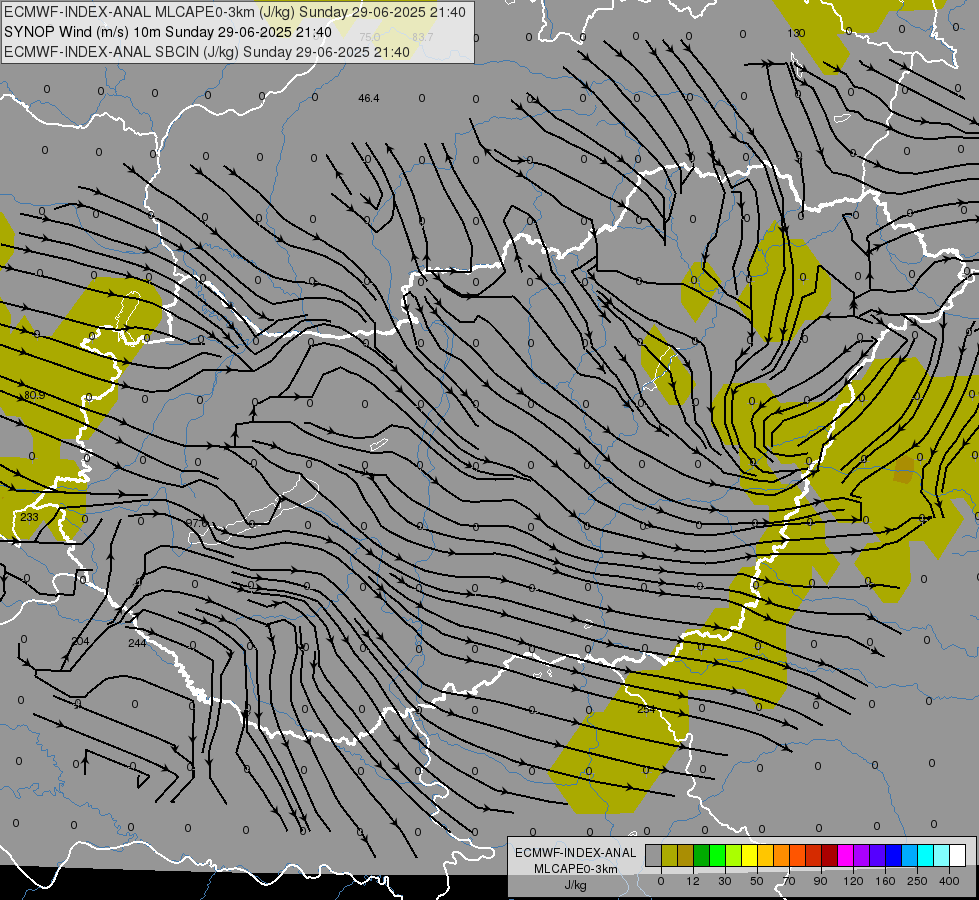The width and height of the screenshot is (979, 900).
Task: Click the map value 254
Action: coord(646,710)
